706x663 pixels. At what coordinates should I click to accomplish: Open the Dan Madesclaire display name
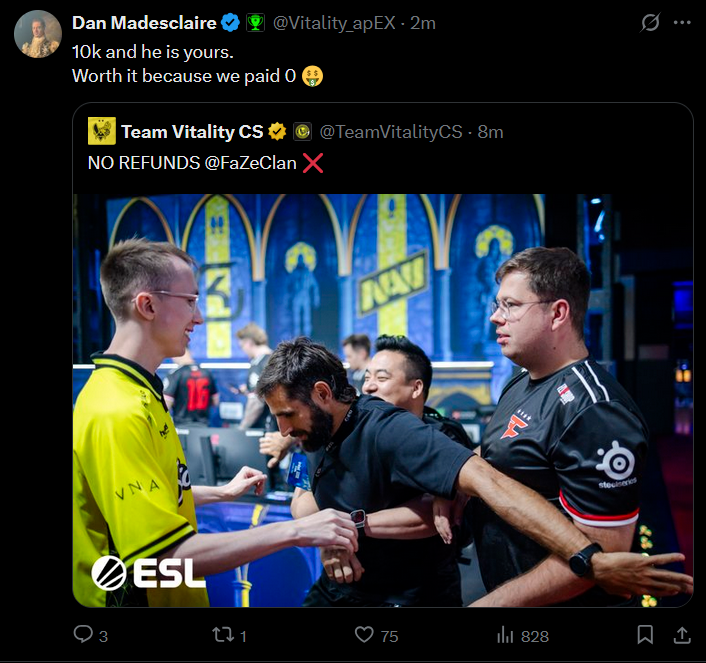pos(145,23)
